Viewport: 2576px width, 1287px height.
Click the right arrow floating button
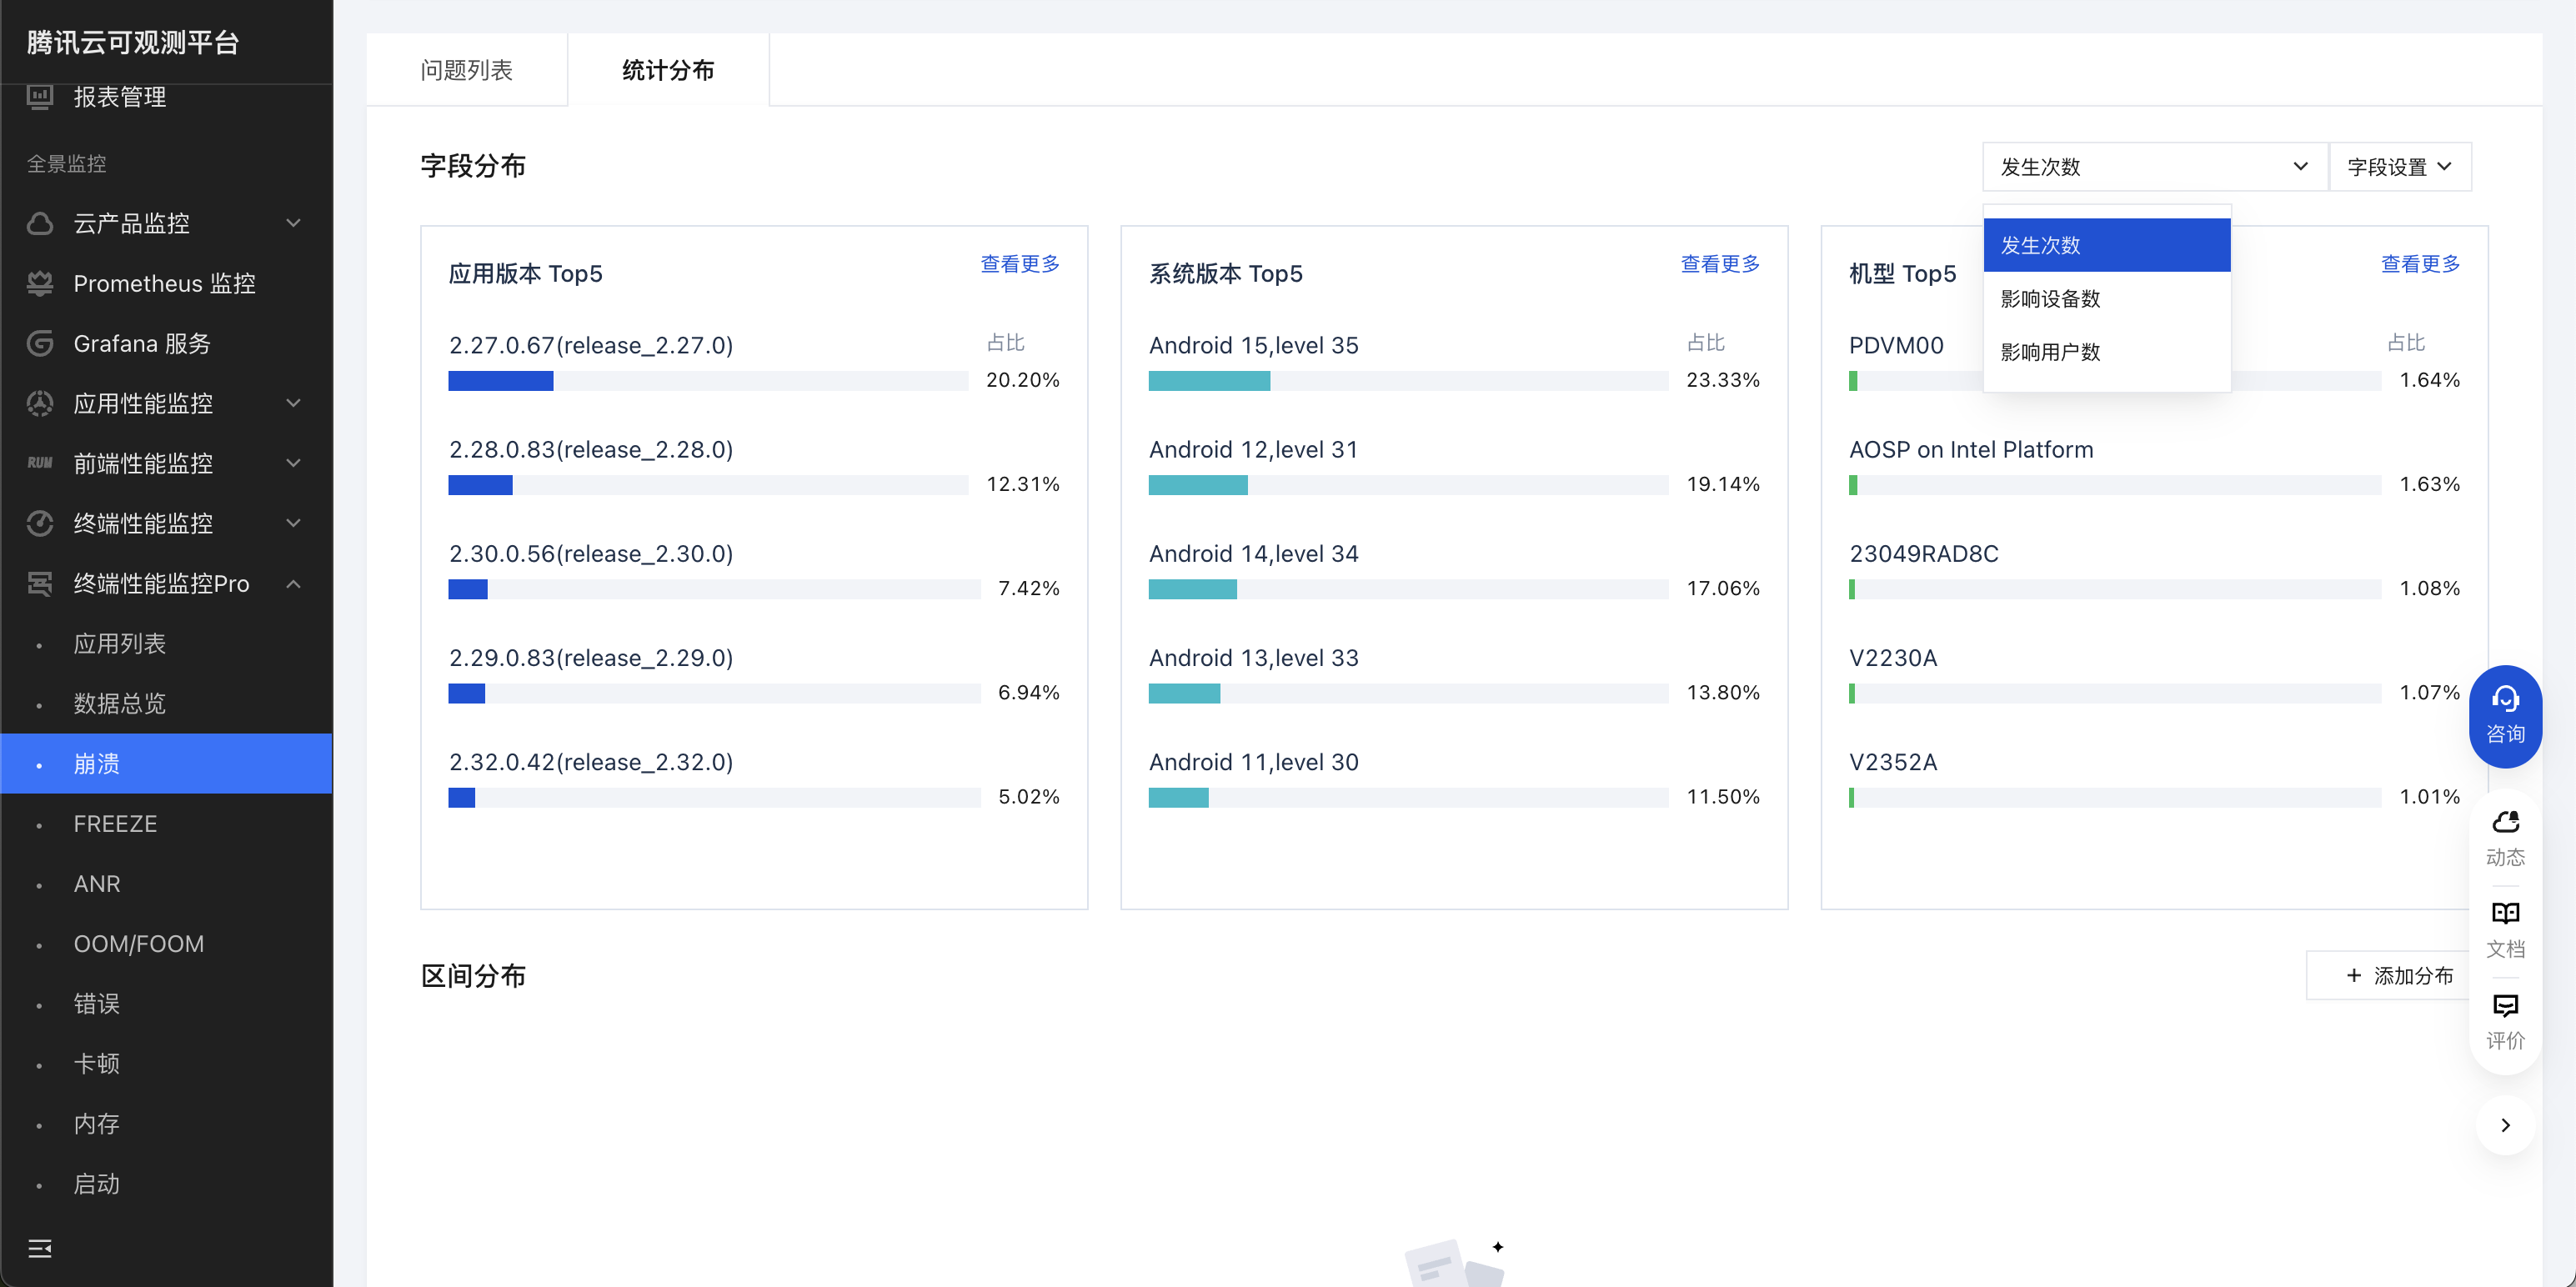2505,1125
